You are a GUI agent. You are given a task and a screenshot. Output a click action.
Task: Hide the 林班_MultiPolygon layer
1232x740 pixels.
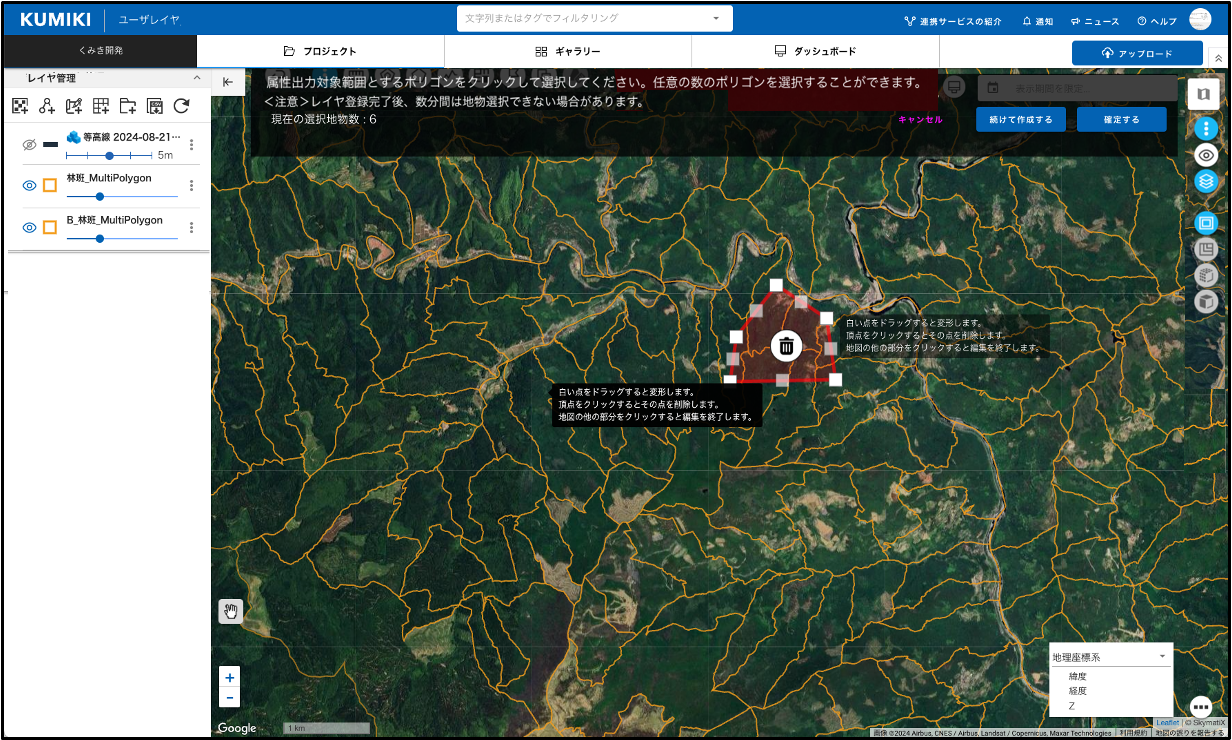30,185
